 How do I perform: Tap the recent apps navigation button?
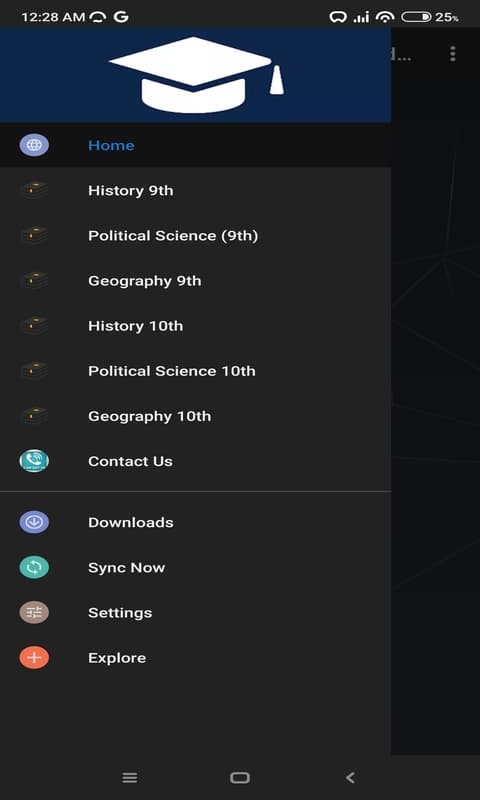(x=130, y=778)
